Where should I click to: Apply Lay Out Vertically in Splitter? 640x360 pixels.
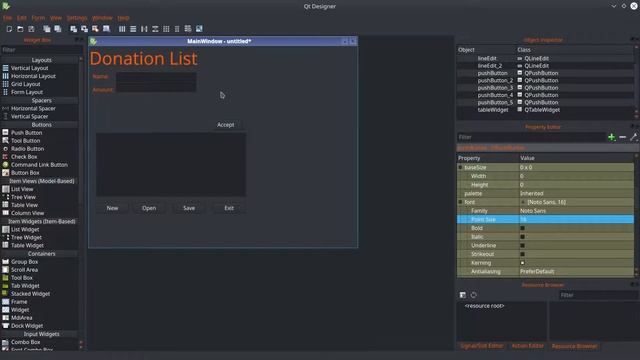point(155,29)
